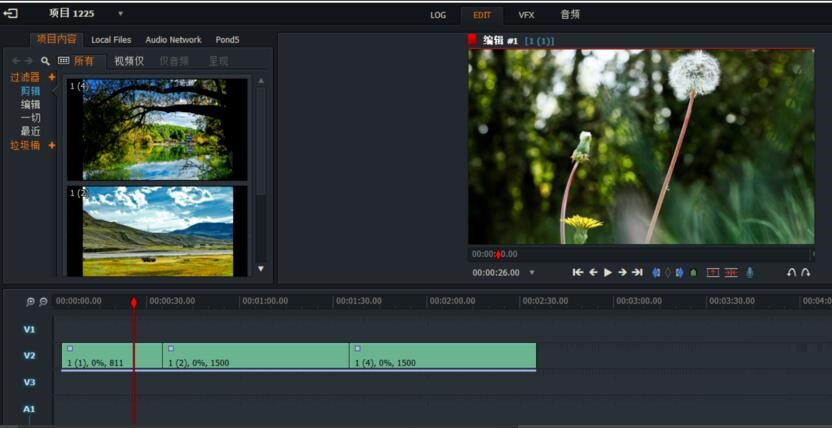The height and width of the screenshot is (428, 832).
Task: Click the mark out icon
Action: (x=680, y=272)
